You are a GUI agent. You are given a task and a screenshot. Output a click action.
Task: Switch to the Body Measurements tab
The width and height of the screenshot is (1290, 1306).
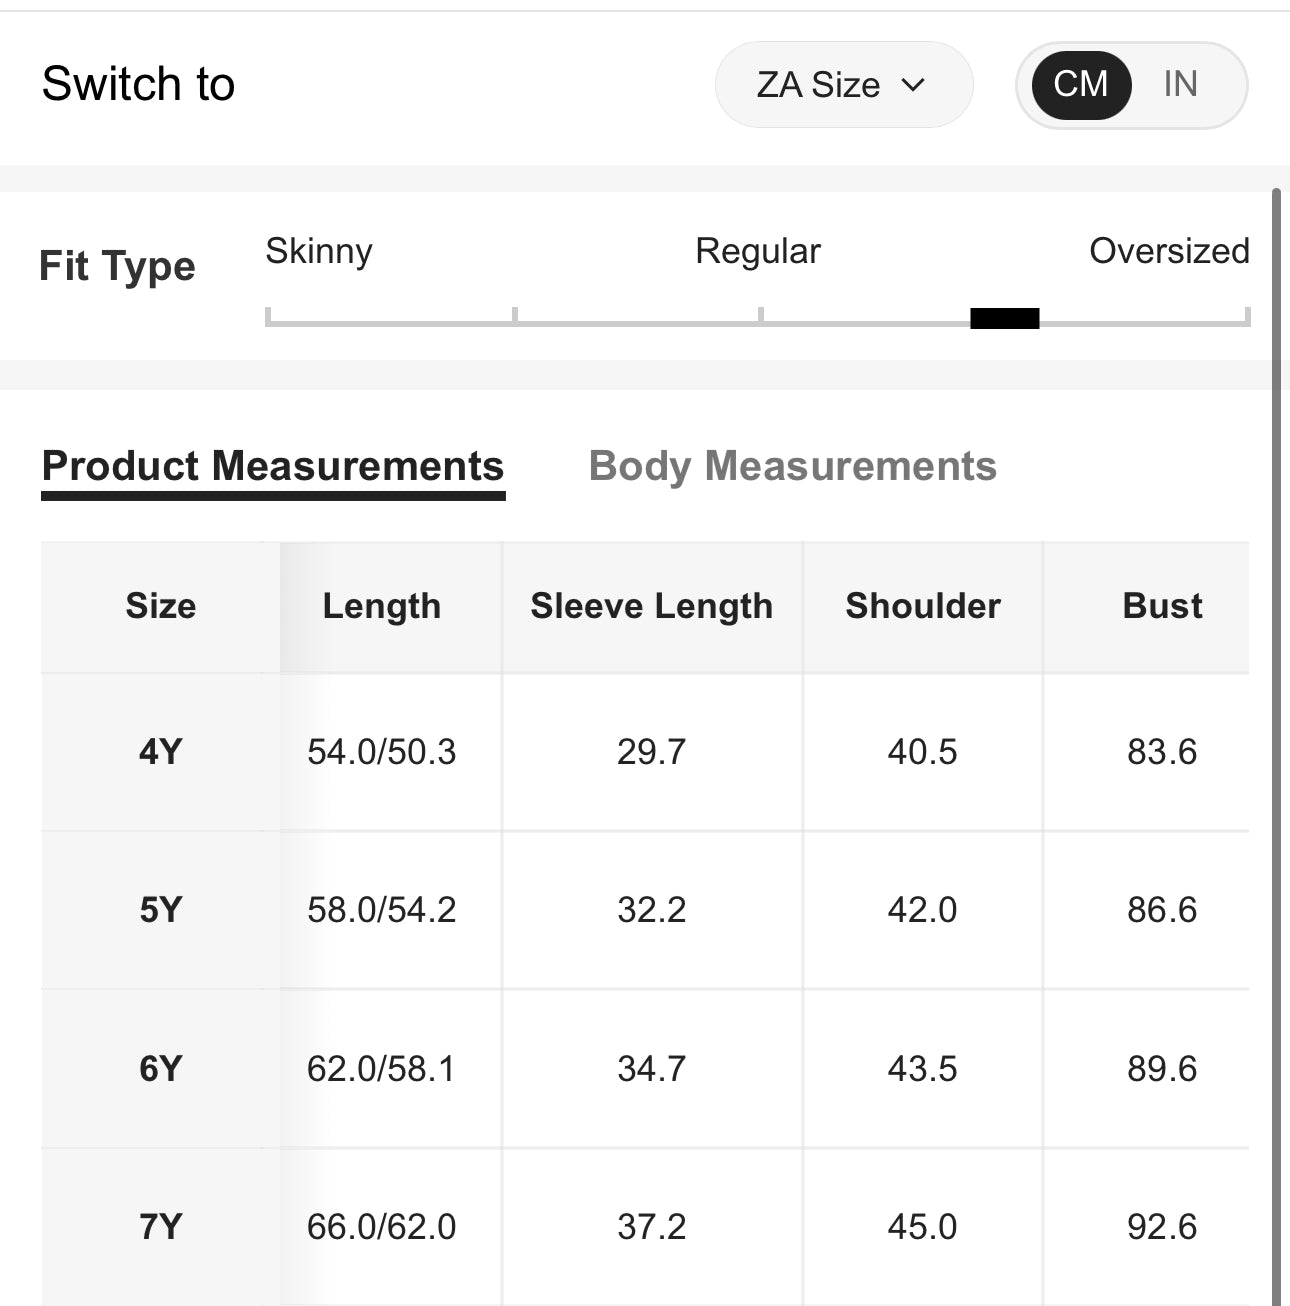pyautogui.click(x=792, y=467)
